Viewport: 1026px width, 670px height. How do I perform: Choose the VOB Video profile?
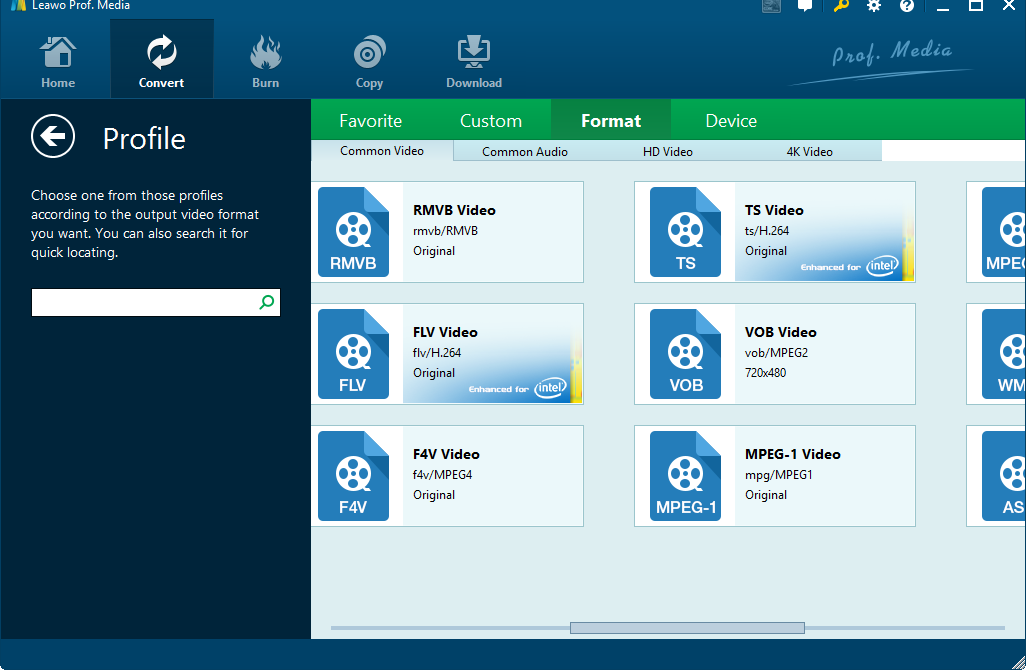click(774, 354)
